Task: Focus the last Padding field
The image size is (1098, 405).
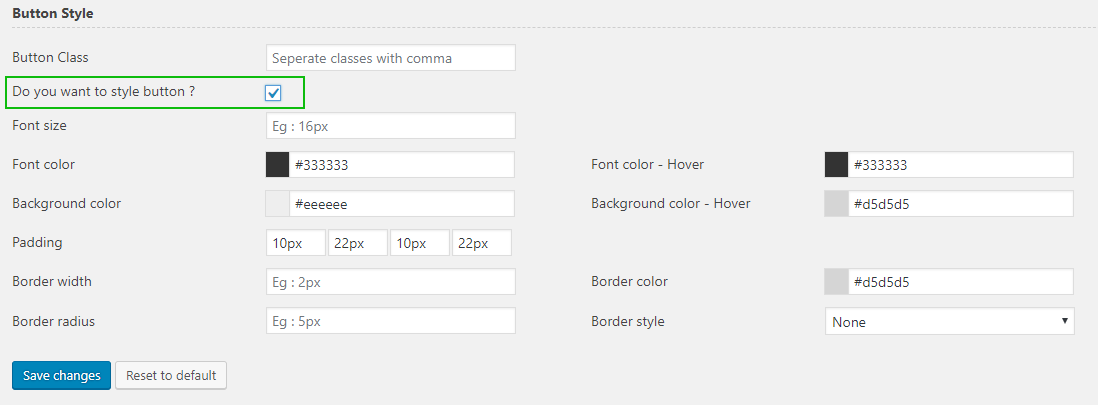Action: click(x=482, y=243)
